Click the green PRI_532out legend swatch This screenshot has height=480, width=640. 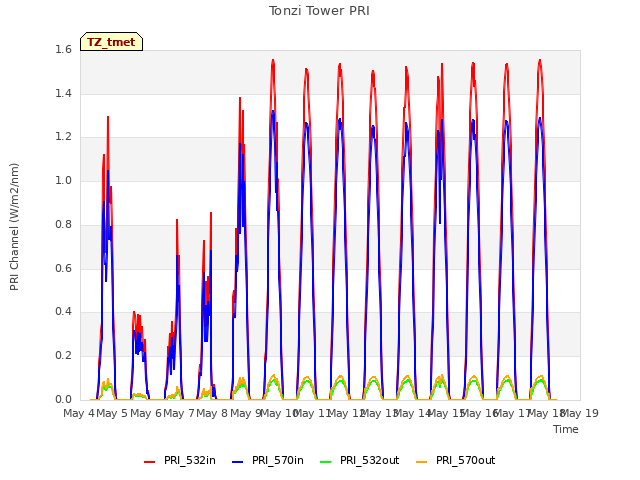pyautogui.click(x=326, y=462)
